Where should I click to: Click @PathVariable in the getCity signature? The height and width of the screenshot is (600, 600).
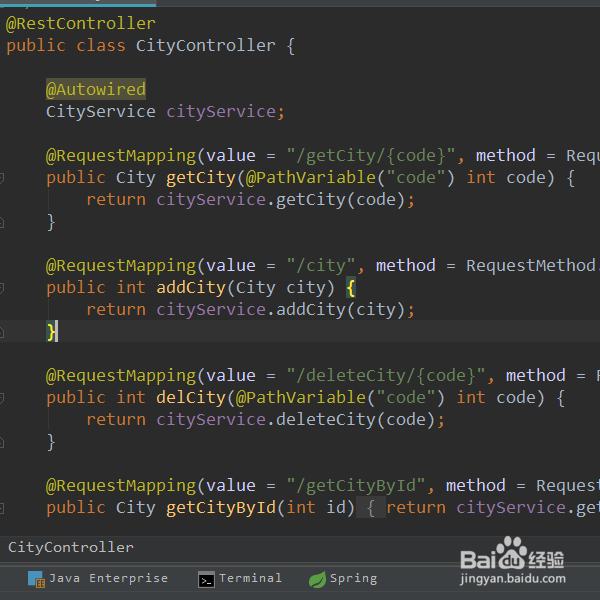311,178
